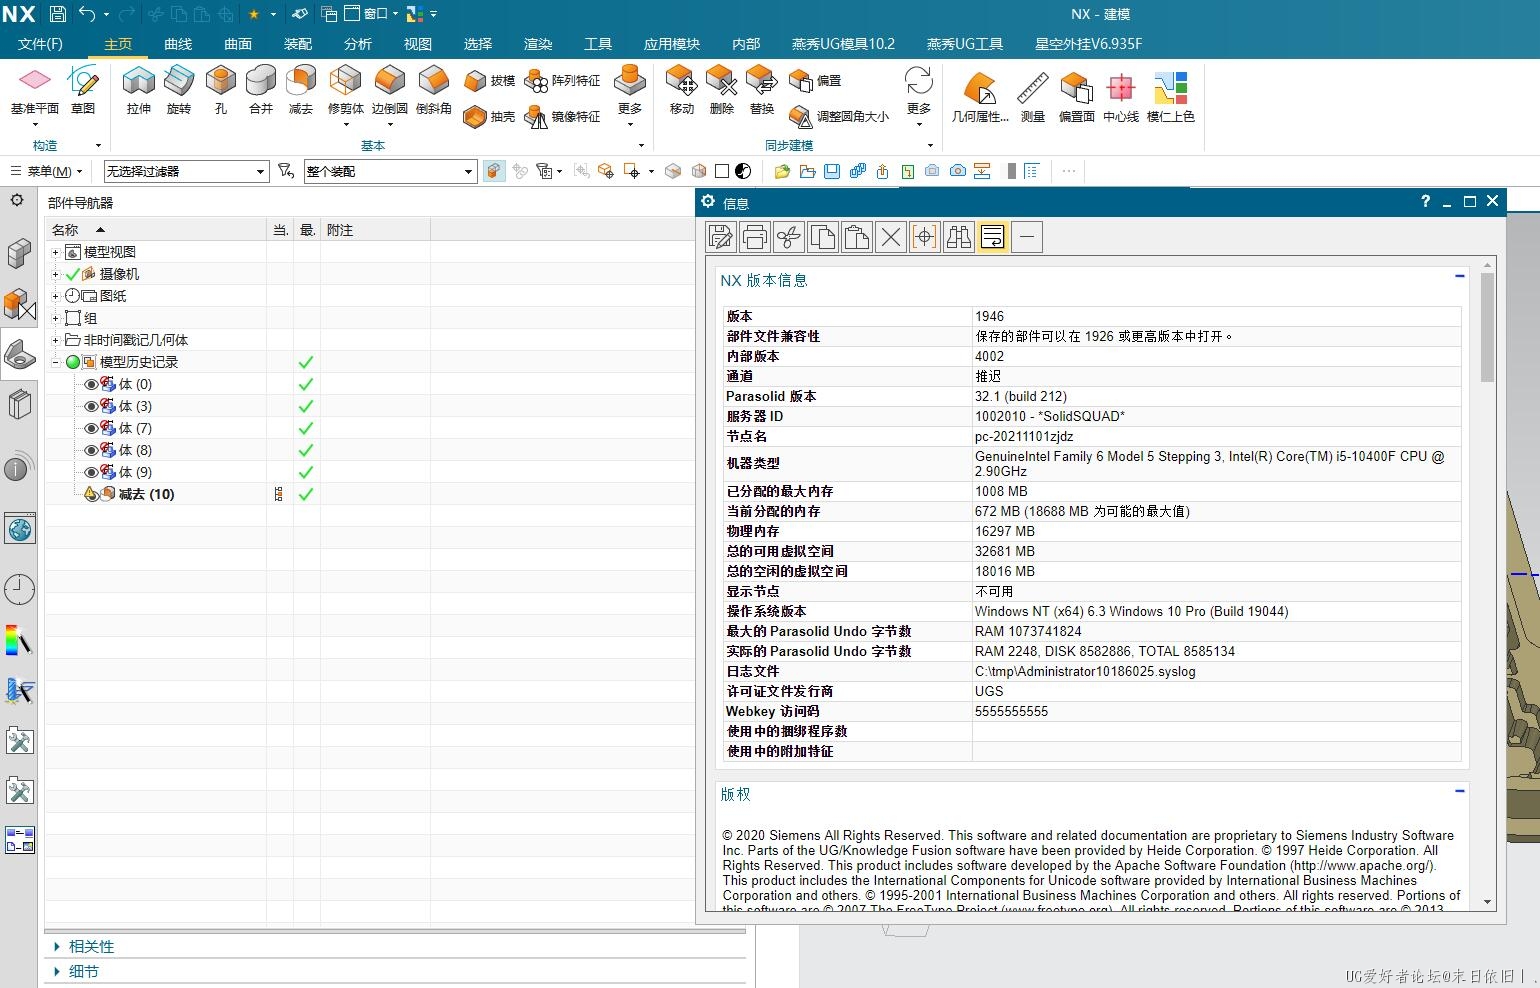Image resolution: width=1540 pixels, height=988 pixels.
Task: Select the 拉伸 (Extrude) tool
Action: click(139, 90)
